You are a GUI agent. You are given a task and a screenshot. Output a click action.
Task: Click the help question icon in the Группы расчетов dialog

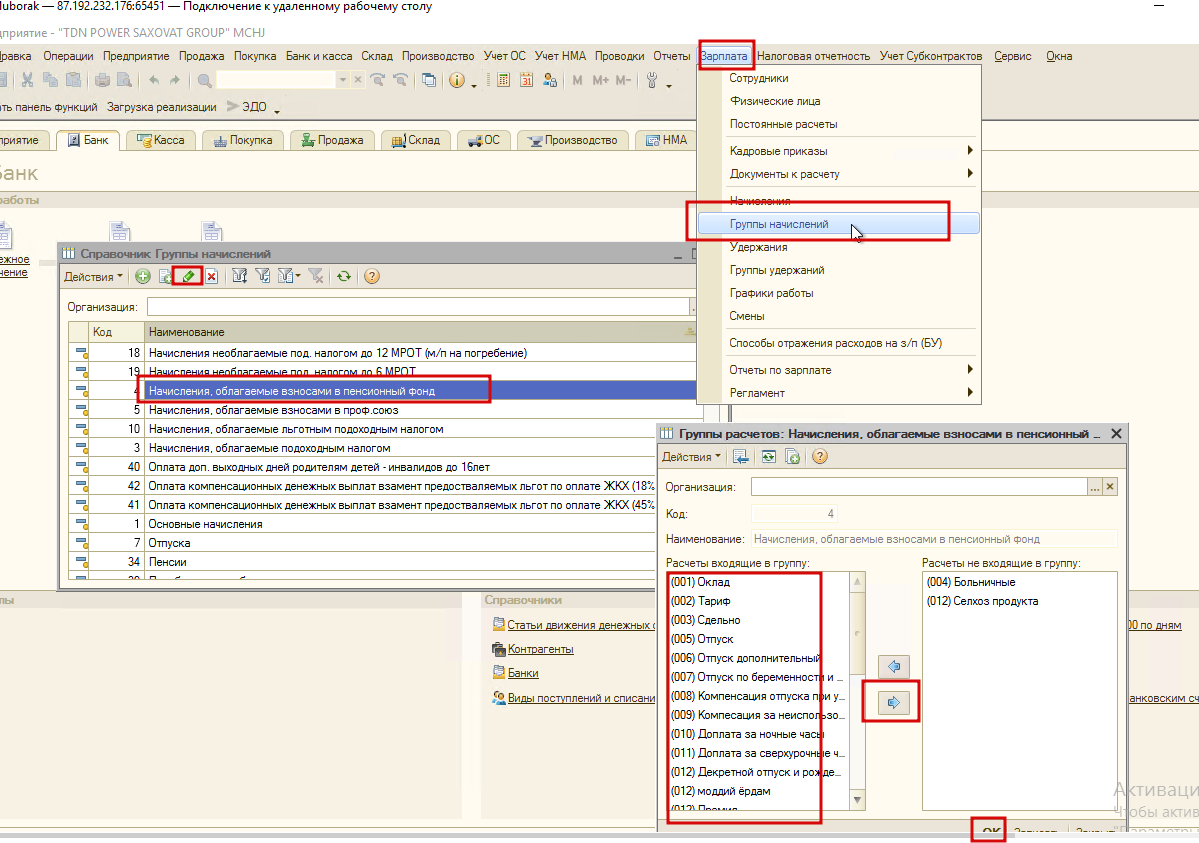point(820,457)
